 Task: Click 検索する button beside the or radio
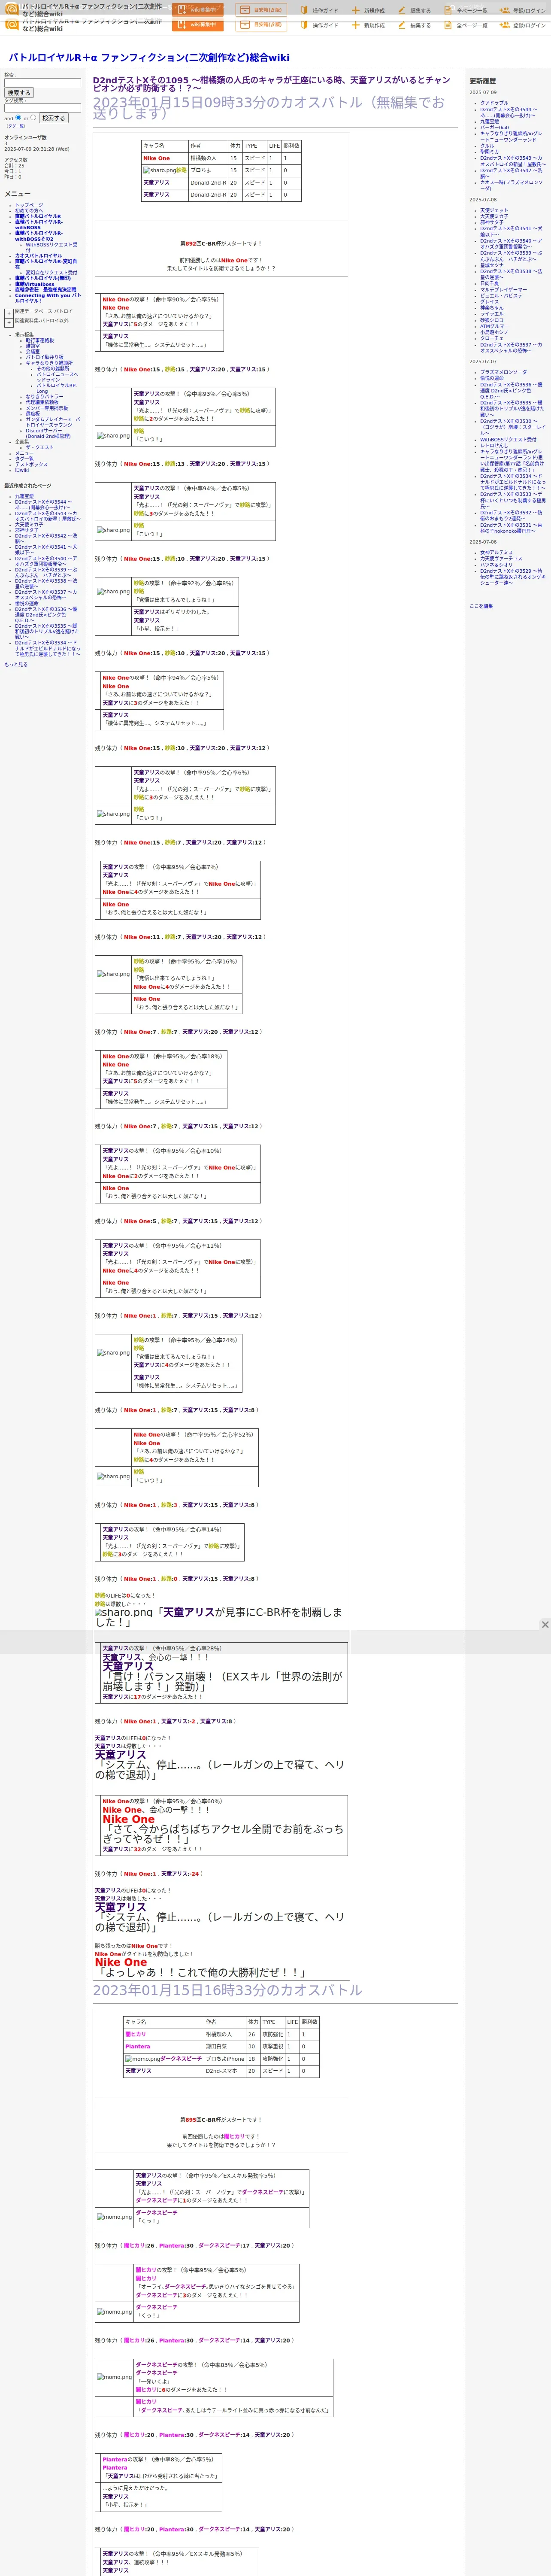click(x=53, y=118)
